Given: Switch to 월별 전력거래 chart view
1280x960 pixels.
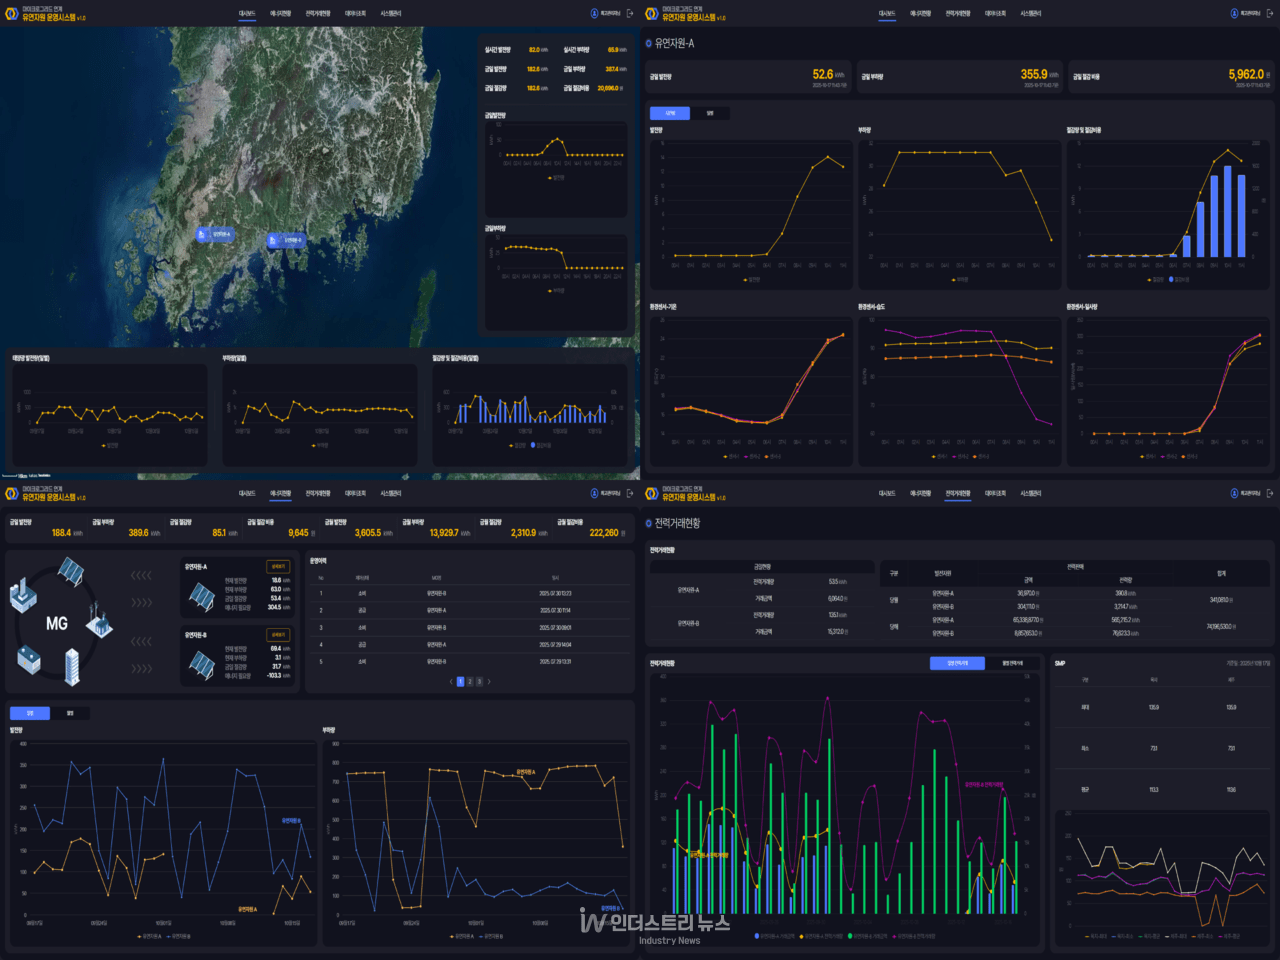Looking at the screenshot, I should 1012,663.
